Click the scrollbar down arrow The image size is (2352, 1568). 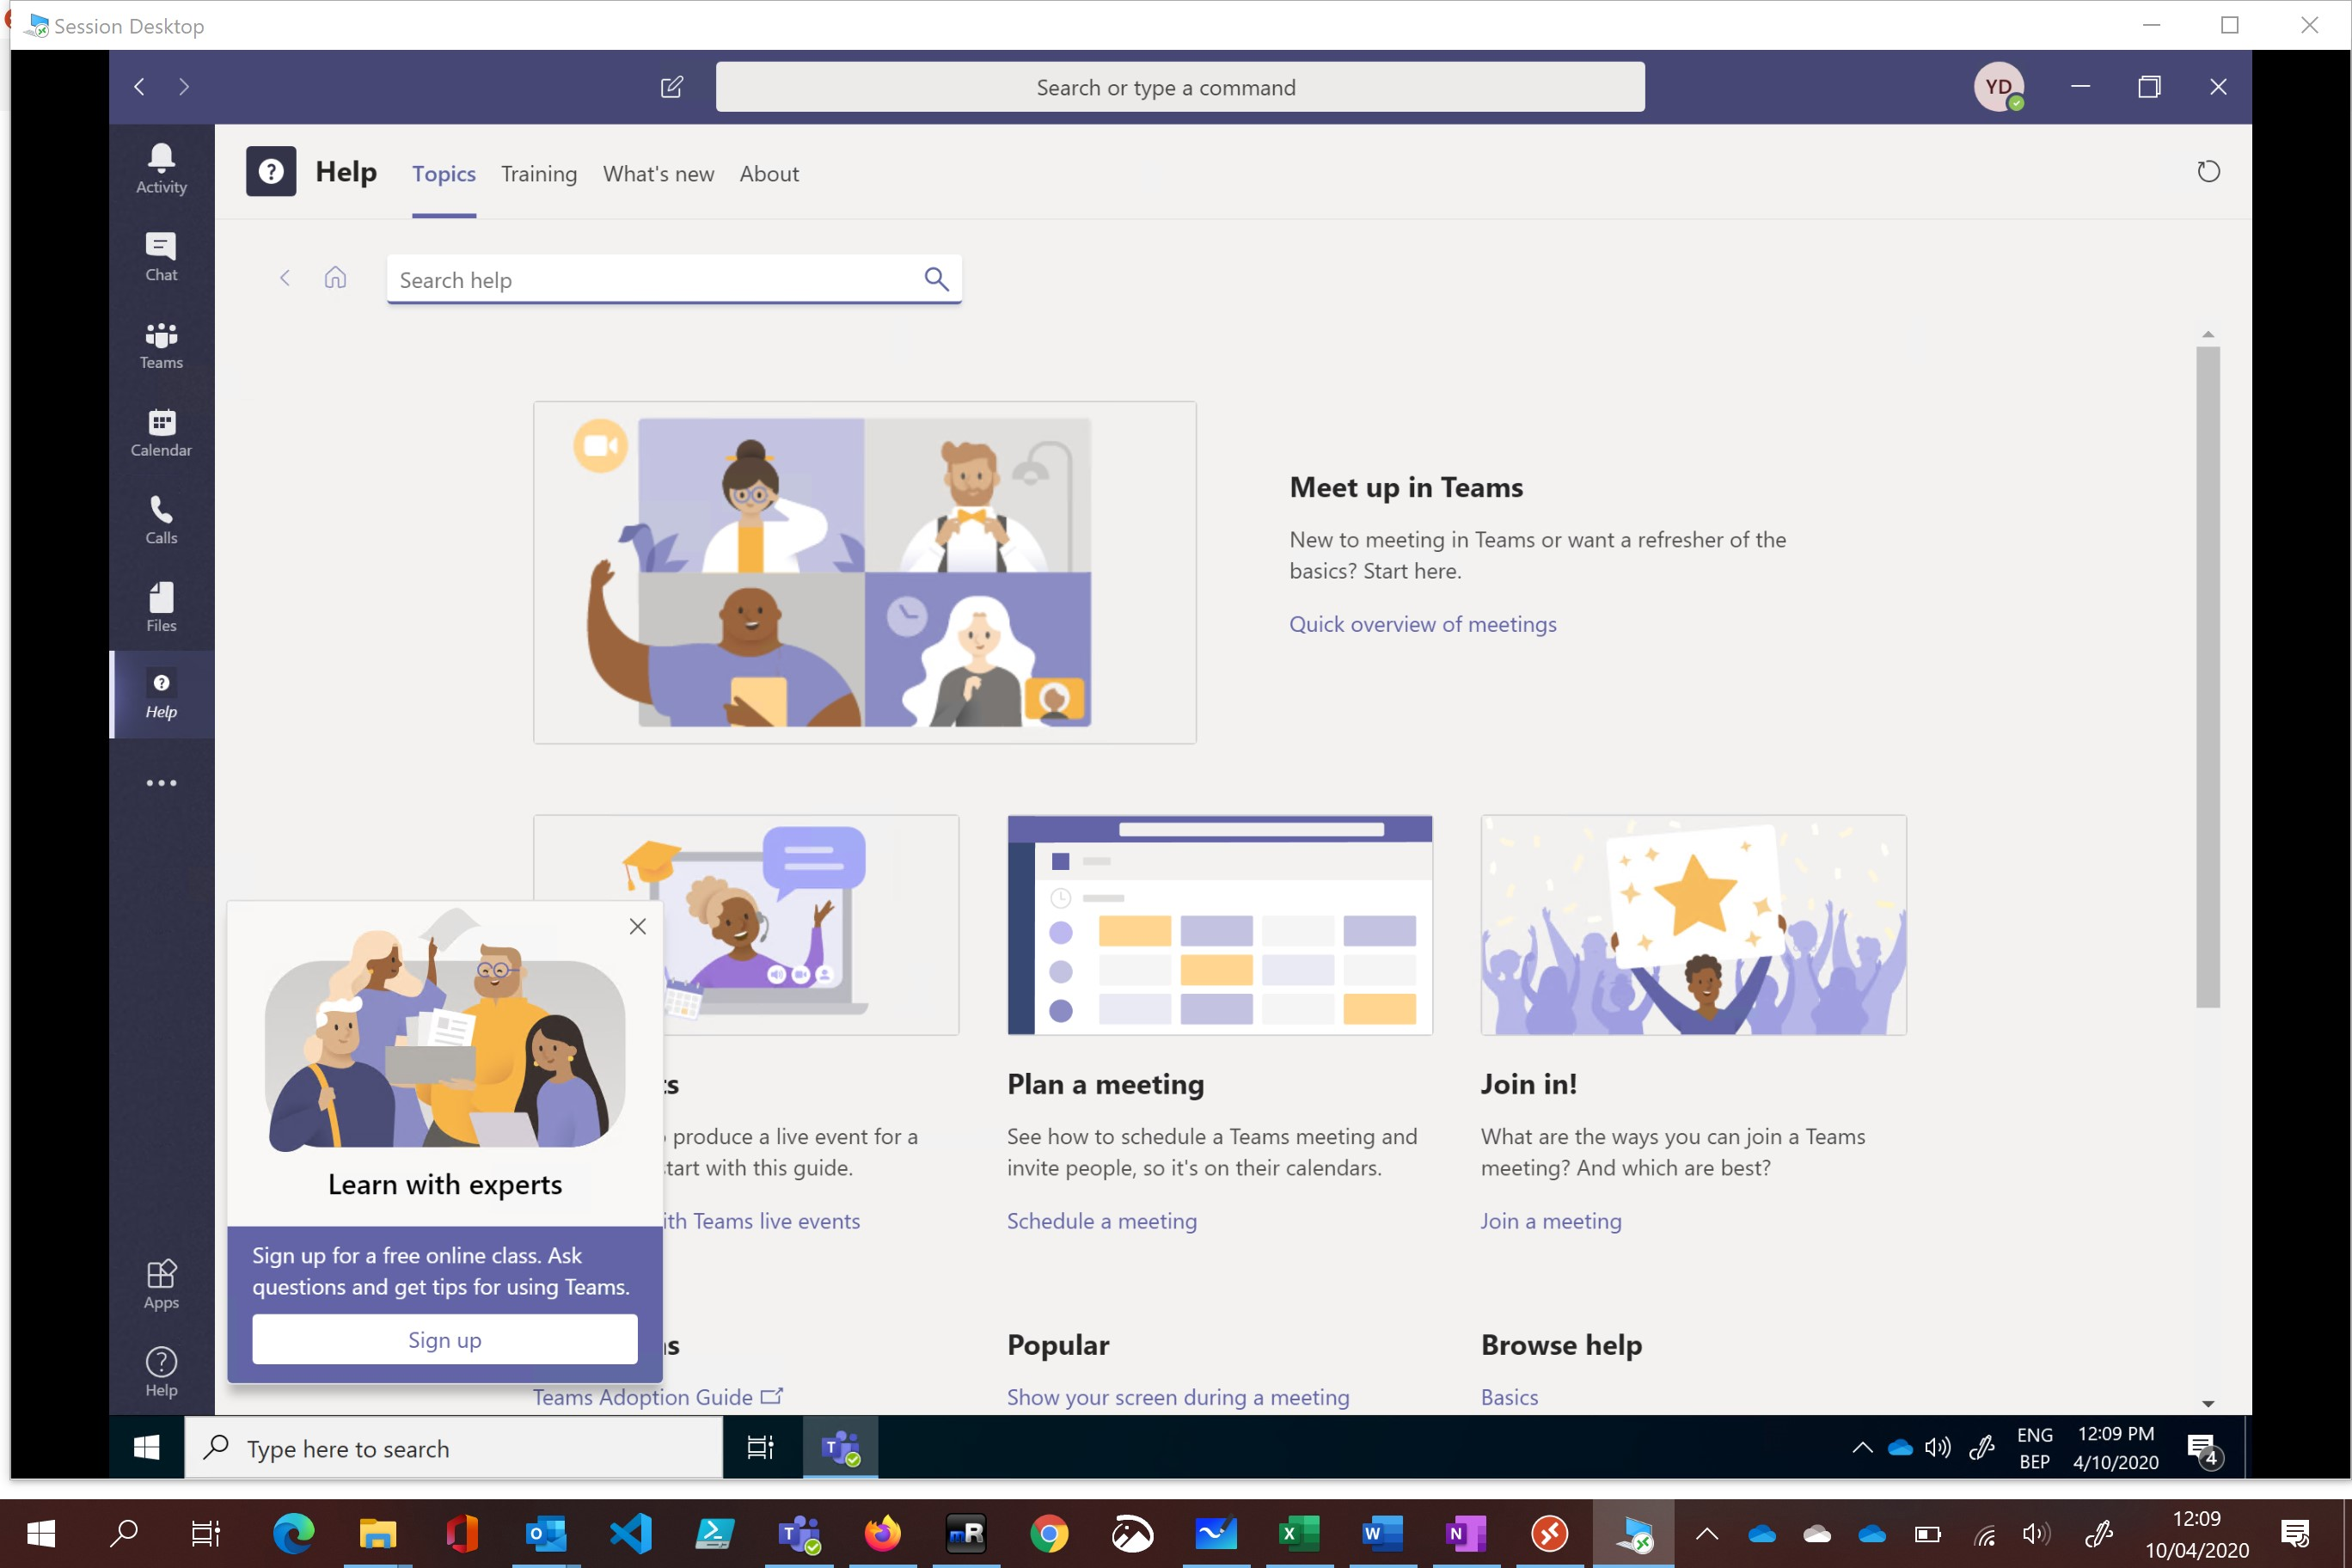coord(2208,1404)
